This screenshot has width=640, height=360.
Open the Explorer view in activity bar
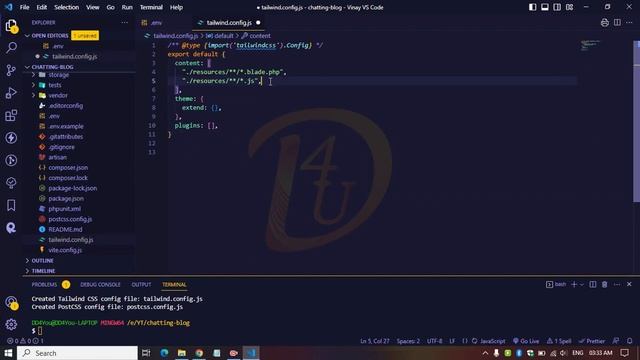pyautogui.click(x=11, y=26)
